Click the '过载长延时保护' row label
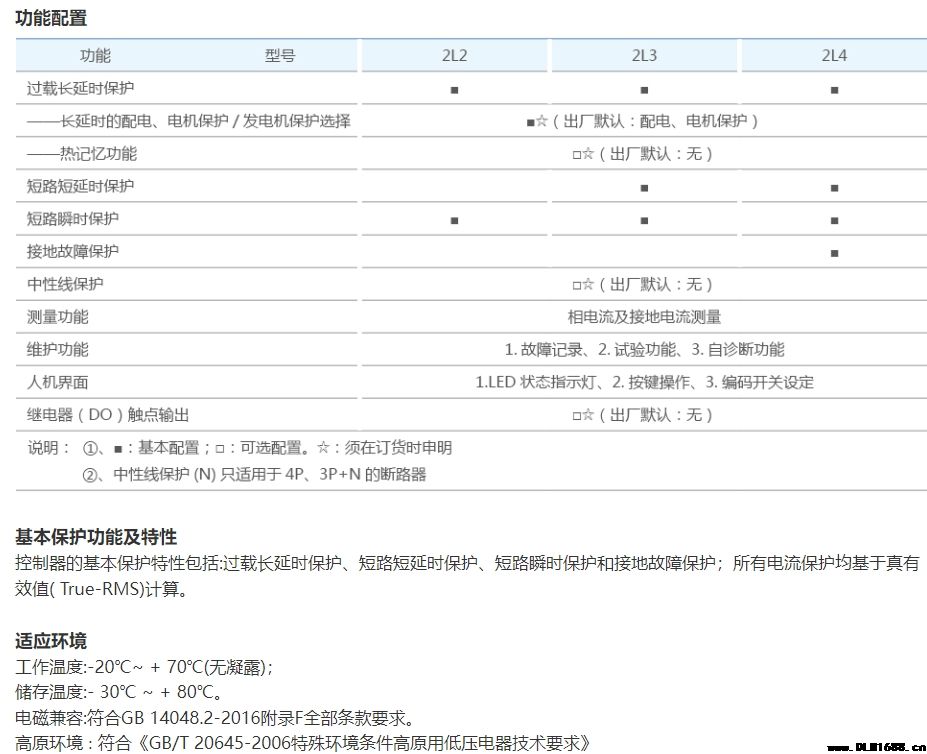The width and height of the screenshot is (927, 754). pyautogui.click(x=80, y=88)
